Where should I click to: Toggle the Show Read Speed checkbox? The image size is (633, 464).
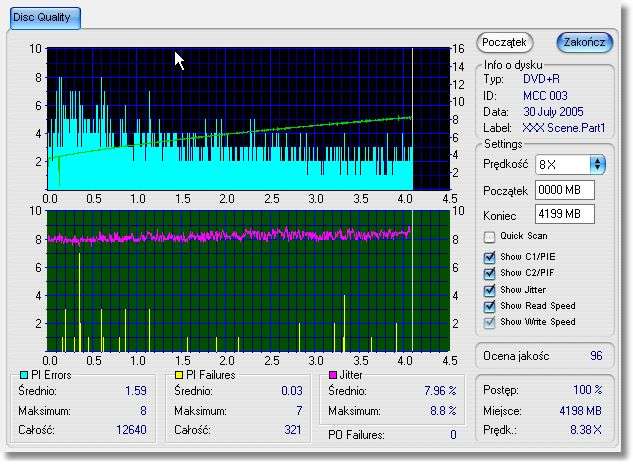(489, 306)
